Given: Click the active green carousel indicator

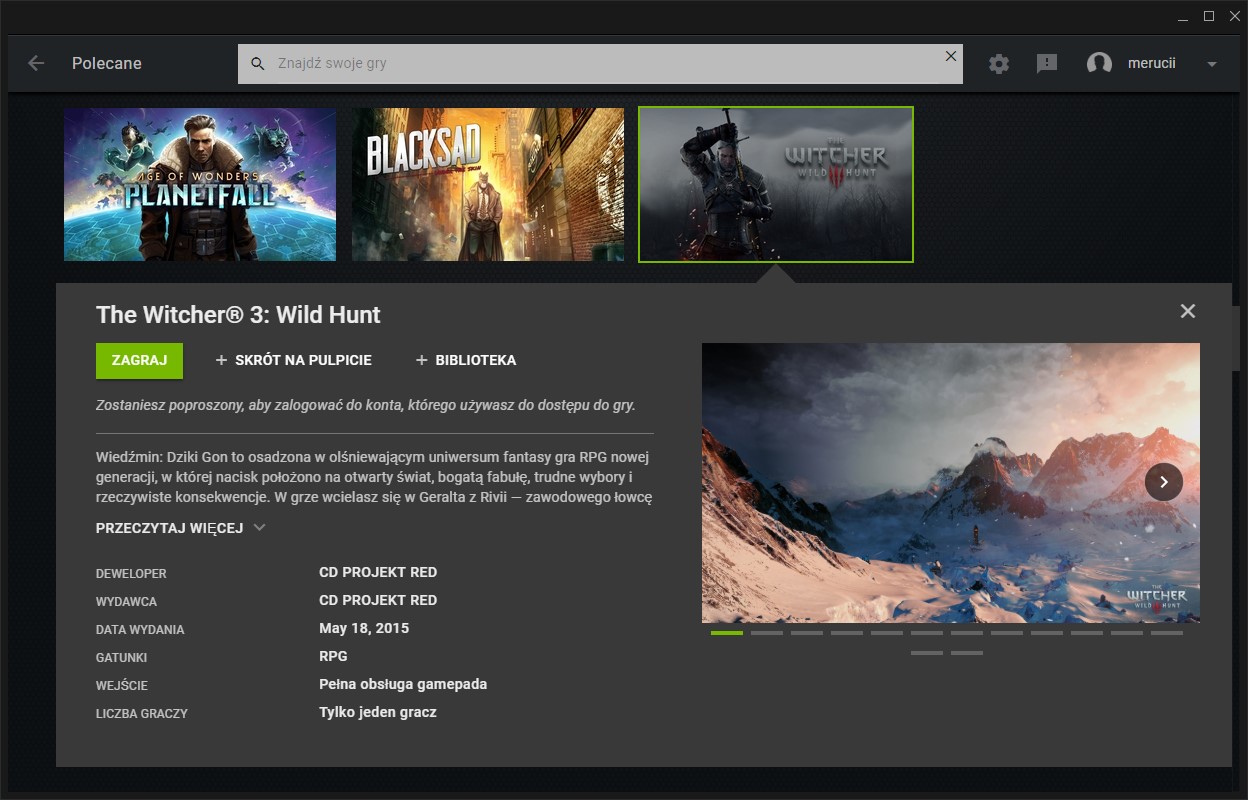Looking at the screenshot, I should (727, 633).
